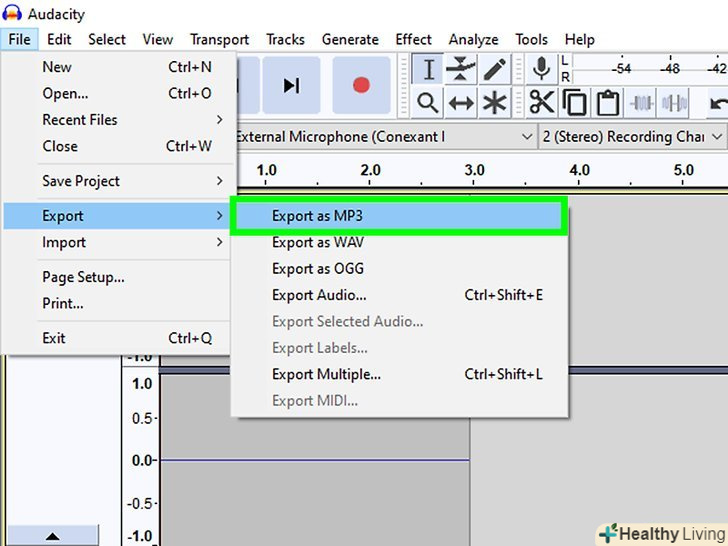Collapse the track with the up-arrow button
Image resolution: width=728 pixels, height=546 pixels.
(x=52, y=536)
